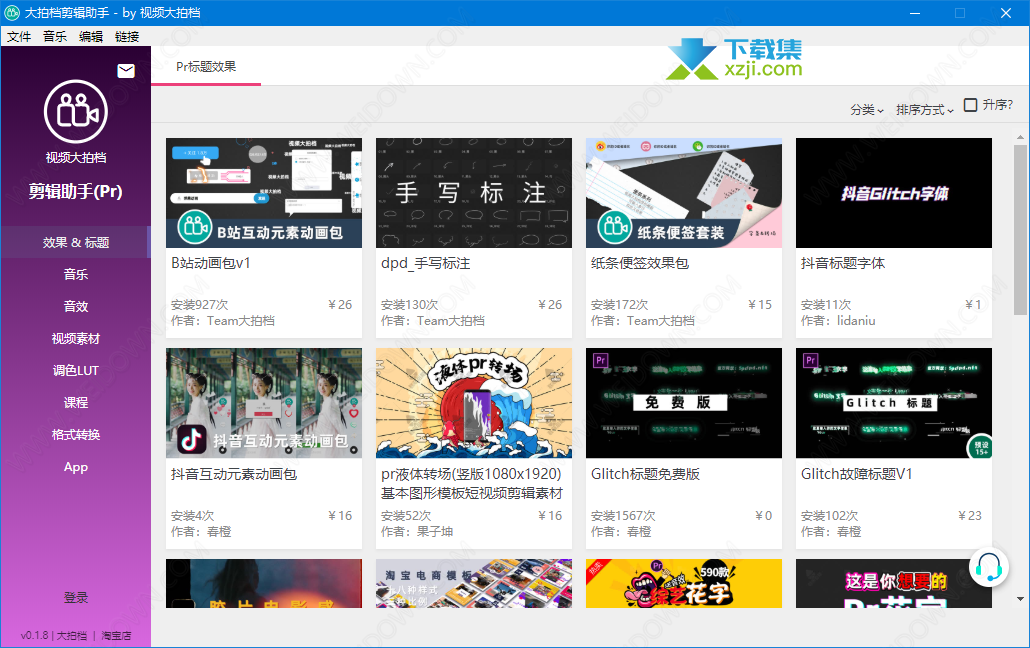Click the 作者: 果子坤 author text
Screen dimensions: 1030x648
pyautogui.click(x=417, y=532)
